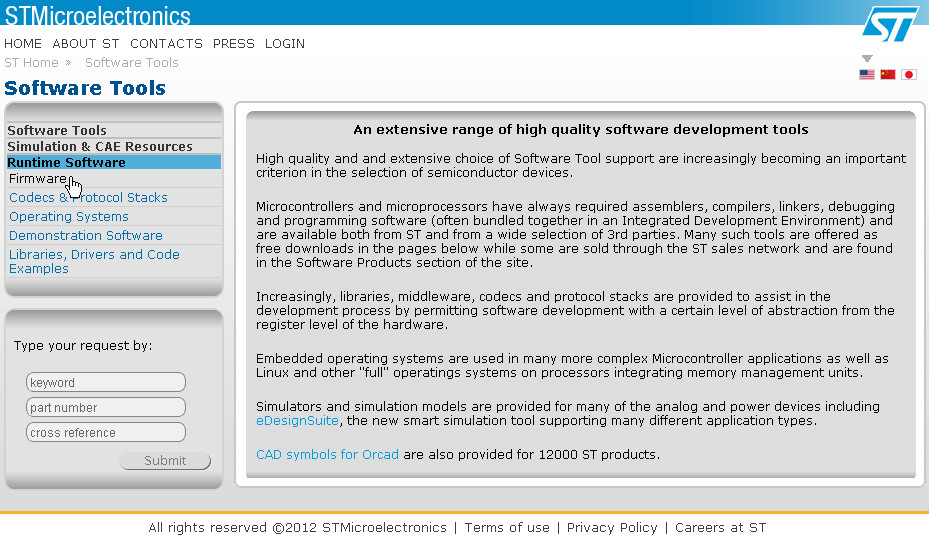This screenshot has width=929, height=556.
Task: Open the Operating Systems link
Action: [69, 217]
